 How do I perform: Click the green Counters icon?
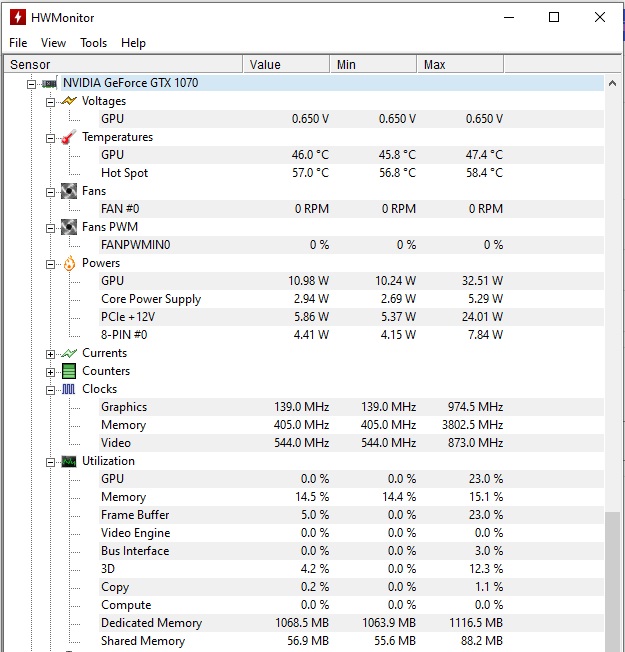click(69, 371)
